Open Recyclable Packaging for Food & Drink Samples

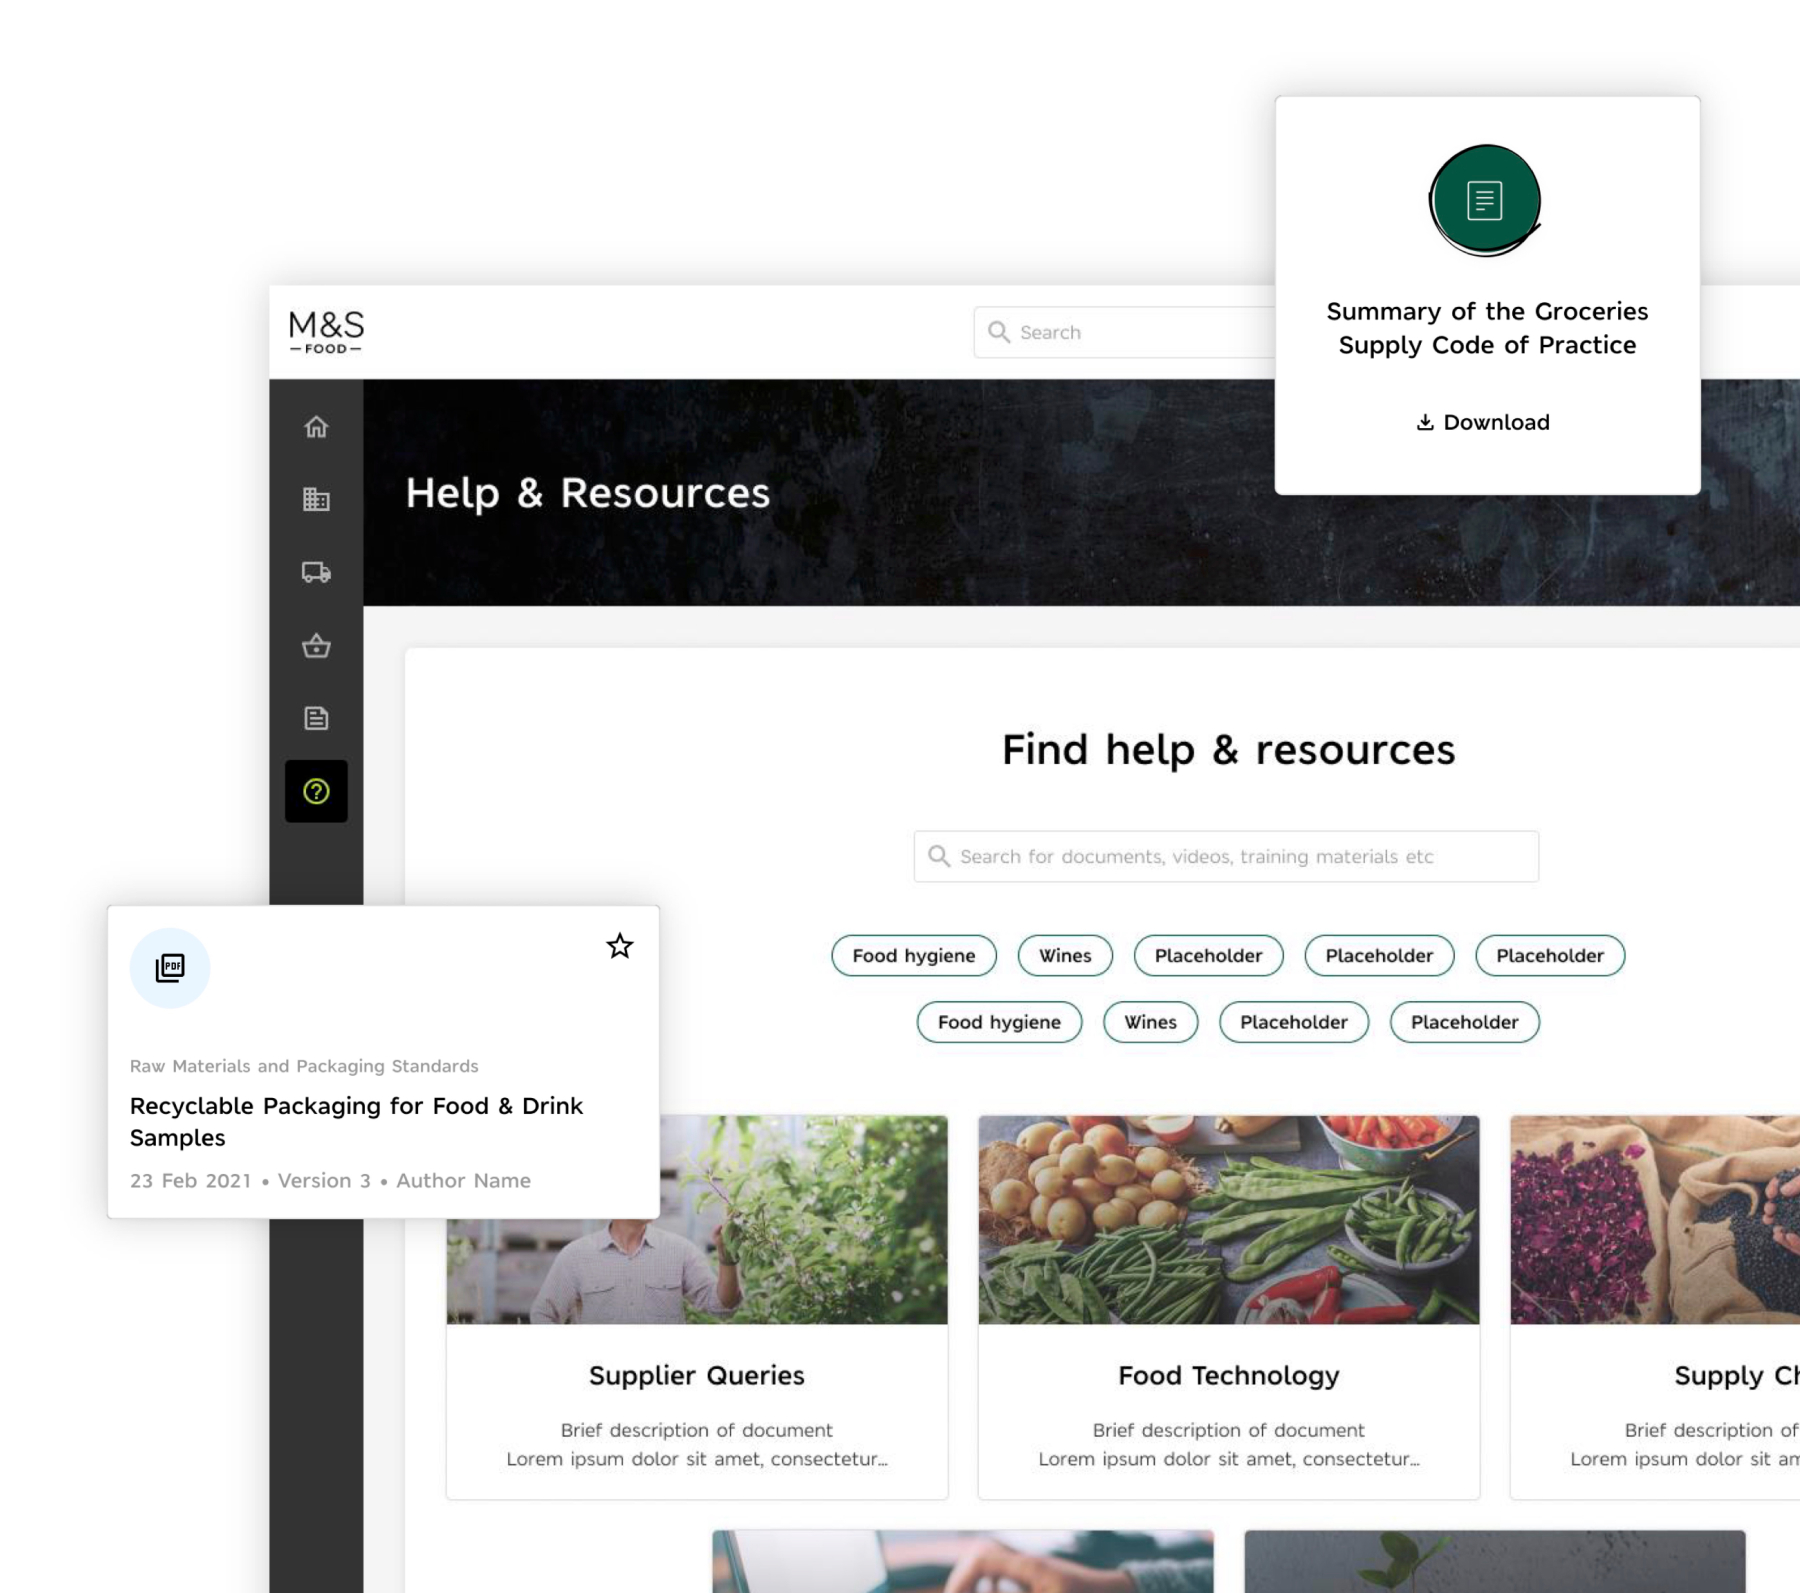(356, 1121)
